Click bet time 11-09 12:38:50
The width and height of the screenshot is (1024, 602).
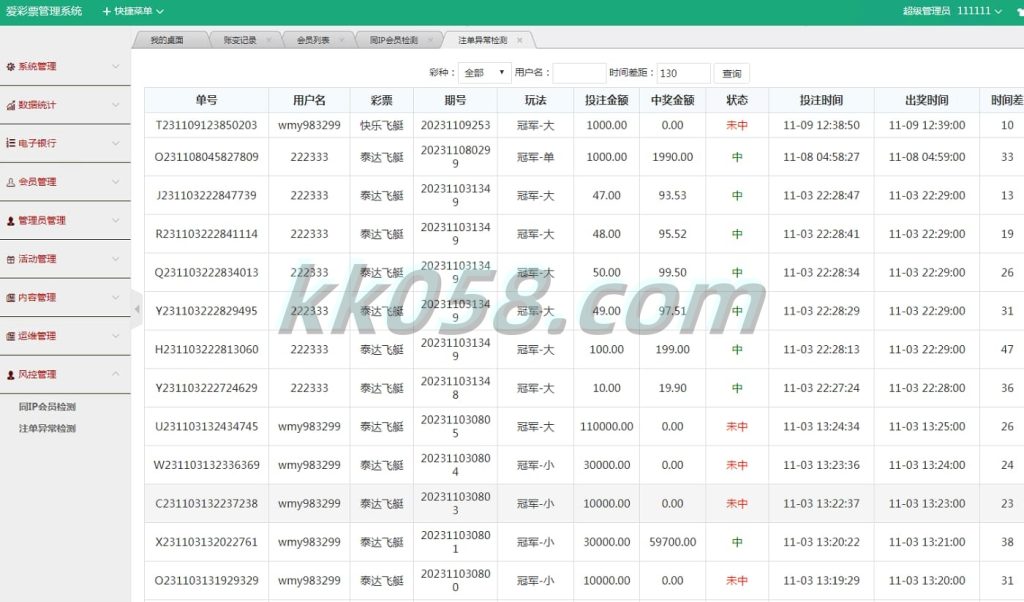coord(821,125)
